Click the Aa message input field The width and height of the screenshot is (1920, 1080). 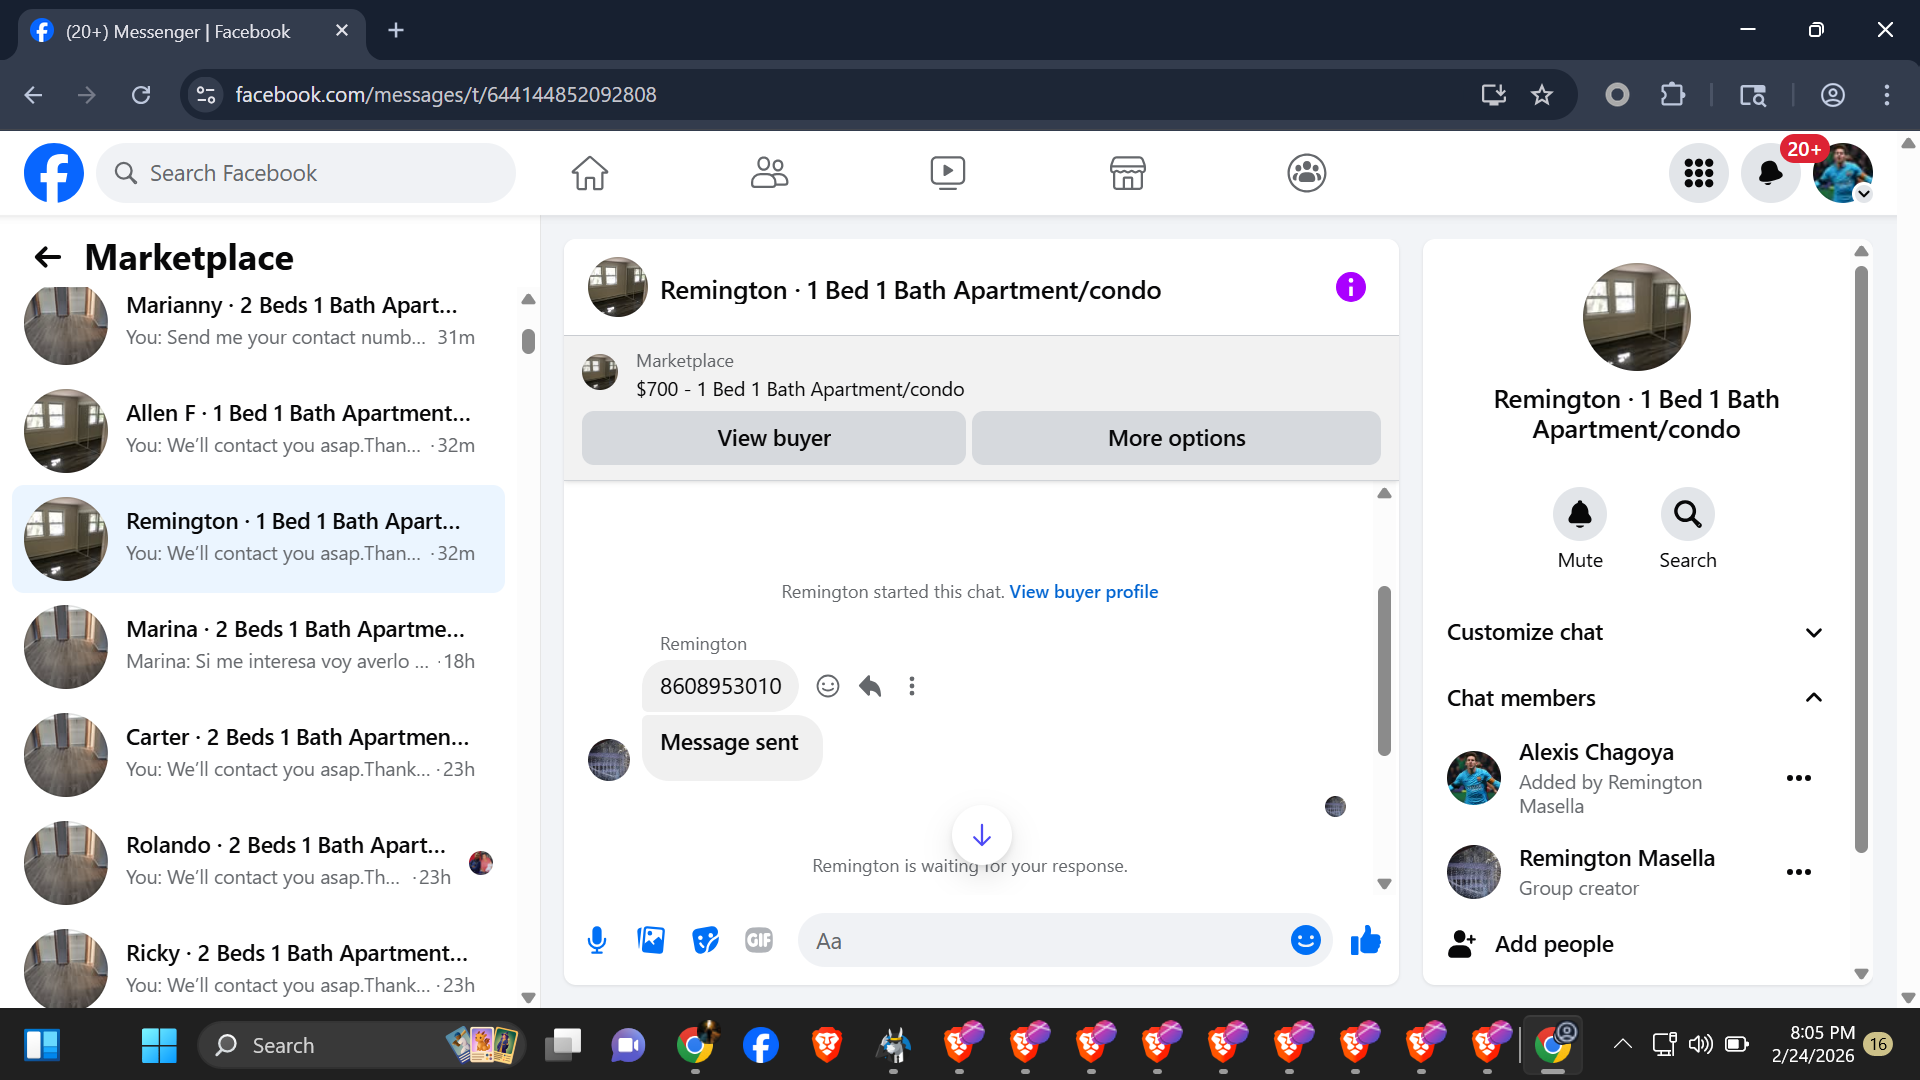pyautogui.click(x=1040, y=941)
